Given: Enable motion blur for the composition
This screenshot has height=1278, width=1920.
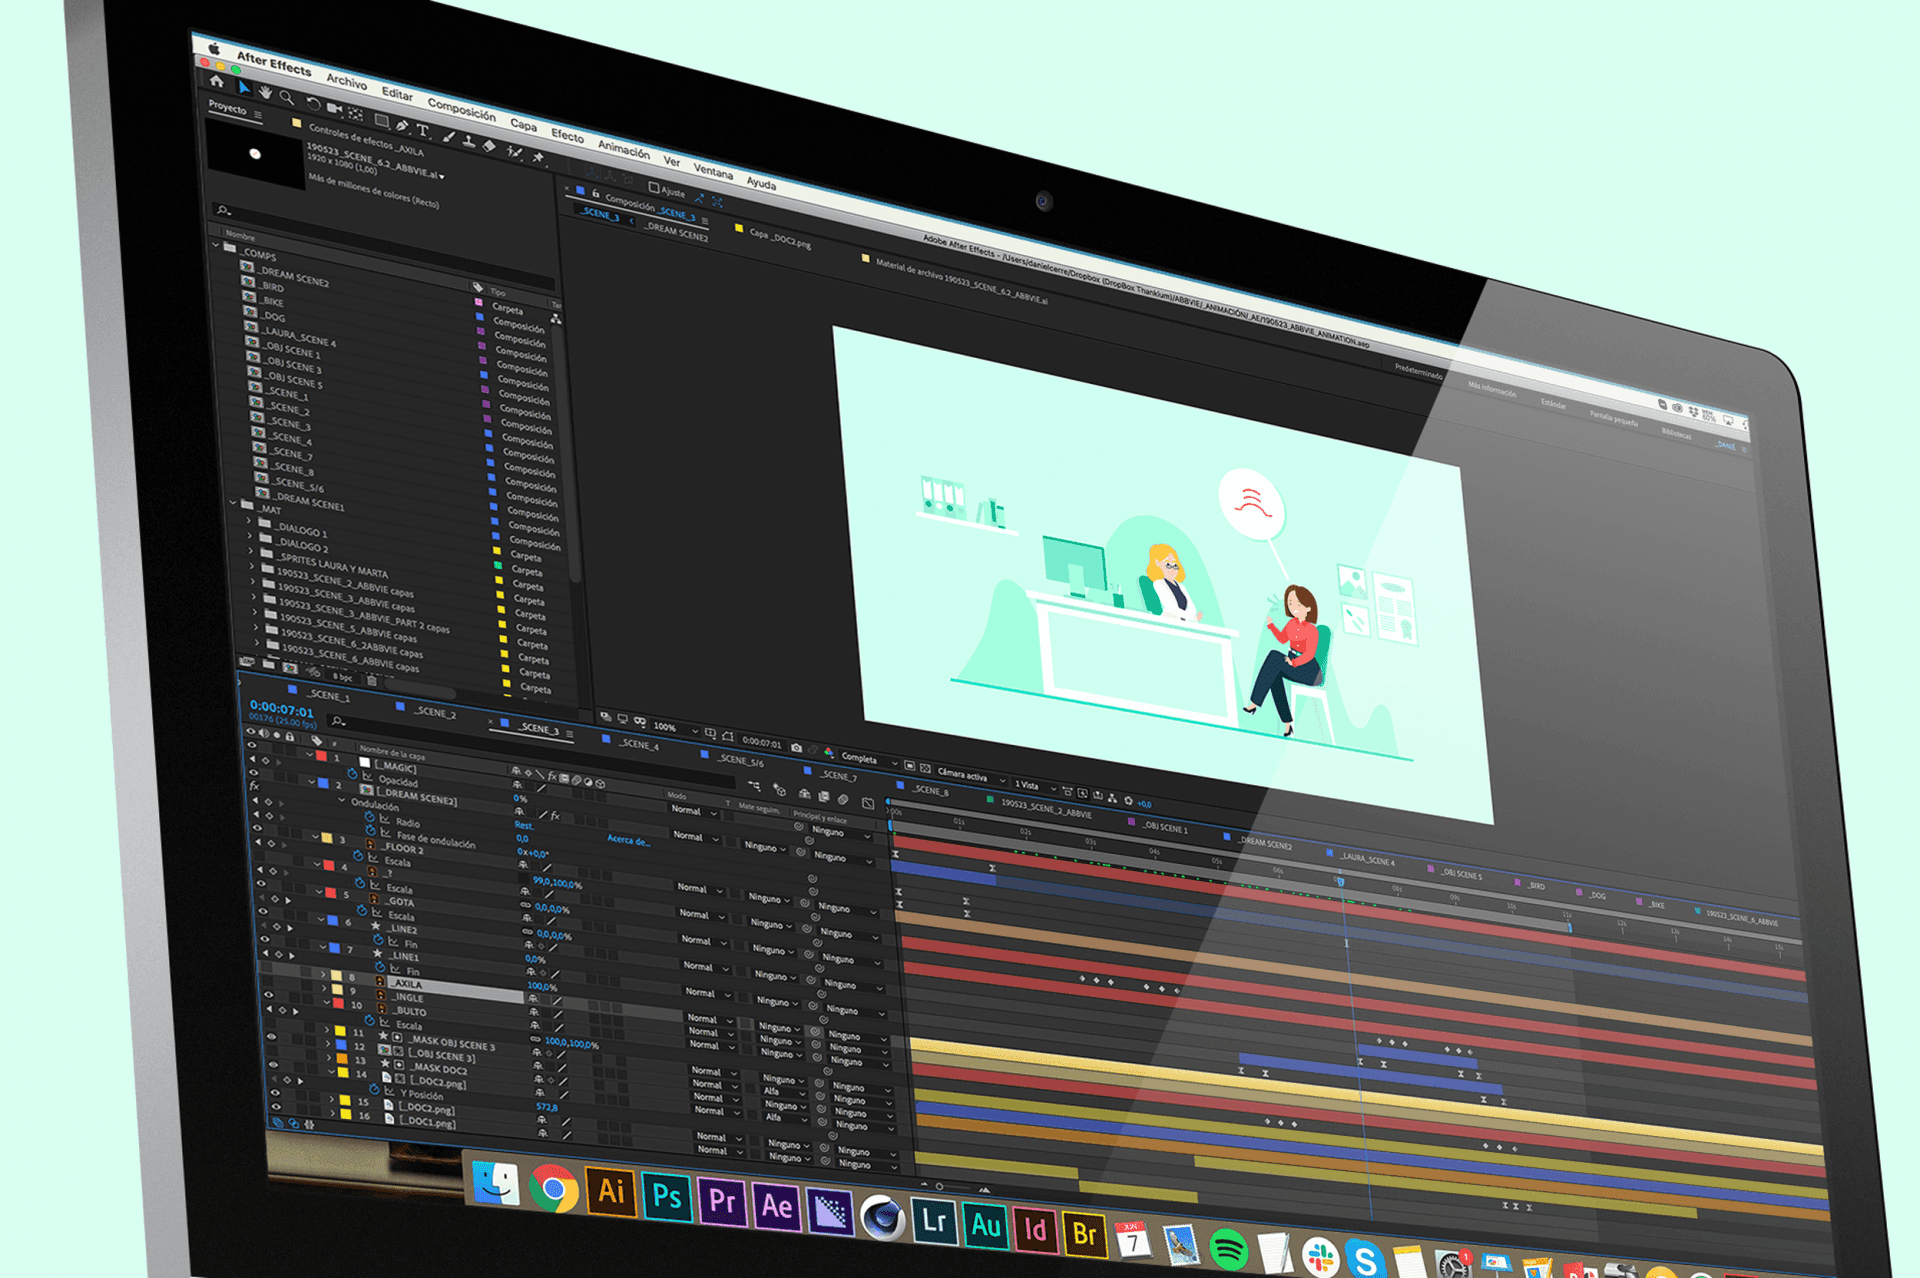Looking at the screenshot, I should pyautogui.click(x=843, y=801).
